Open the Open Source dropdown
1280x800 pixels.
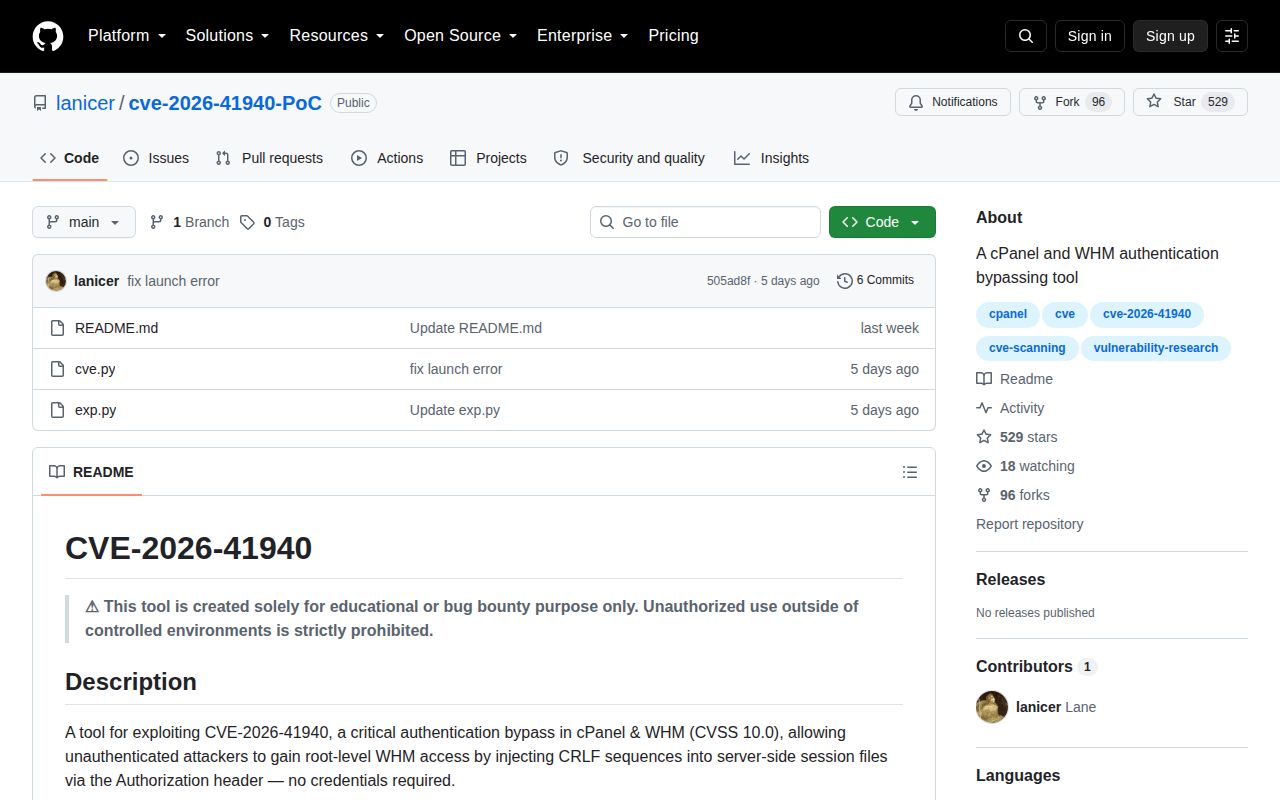[460, 36]
